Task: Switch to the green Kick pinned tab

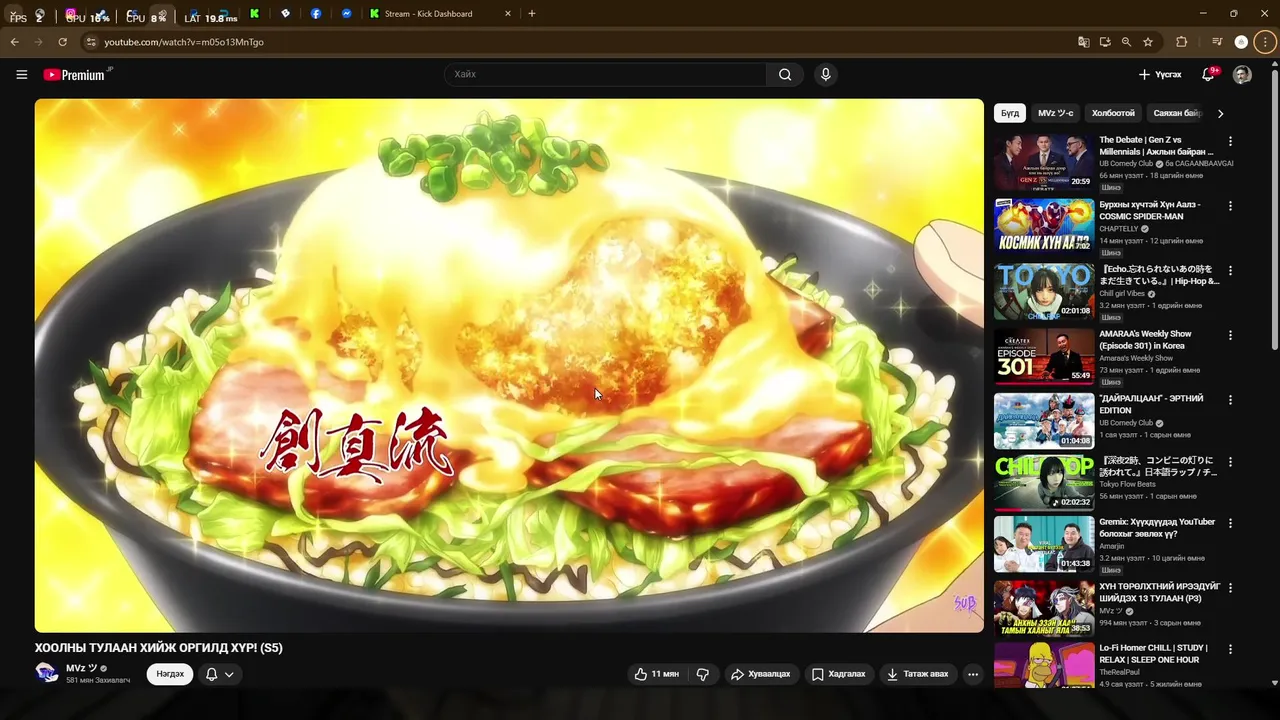Action: (x=255, y=14)
